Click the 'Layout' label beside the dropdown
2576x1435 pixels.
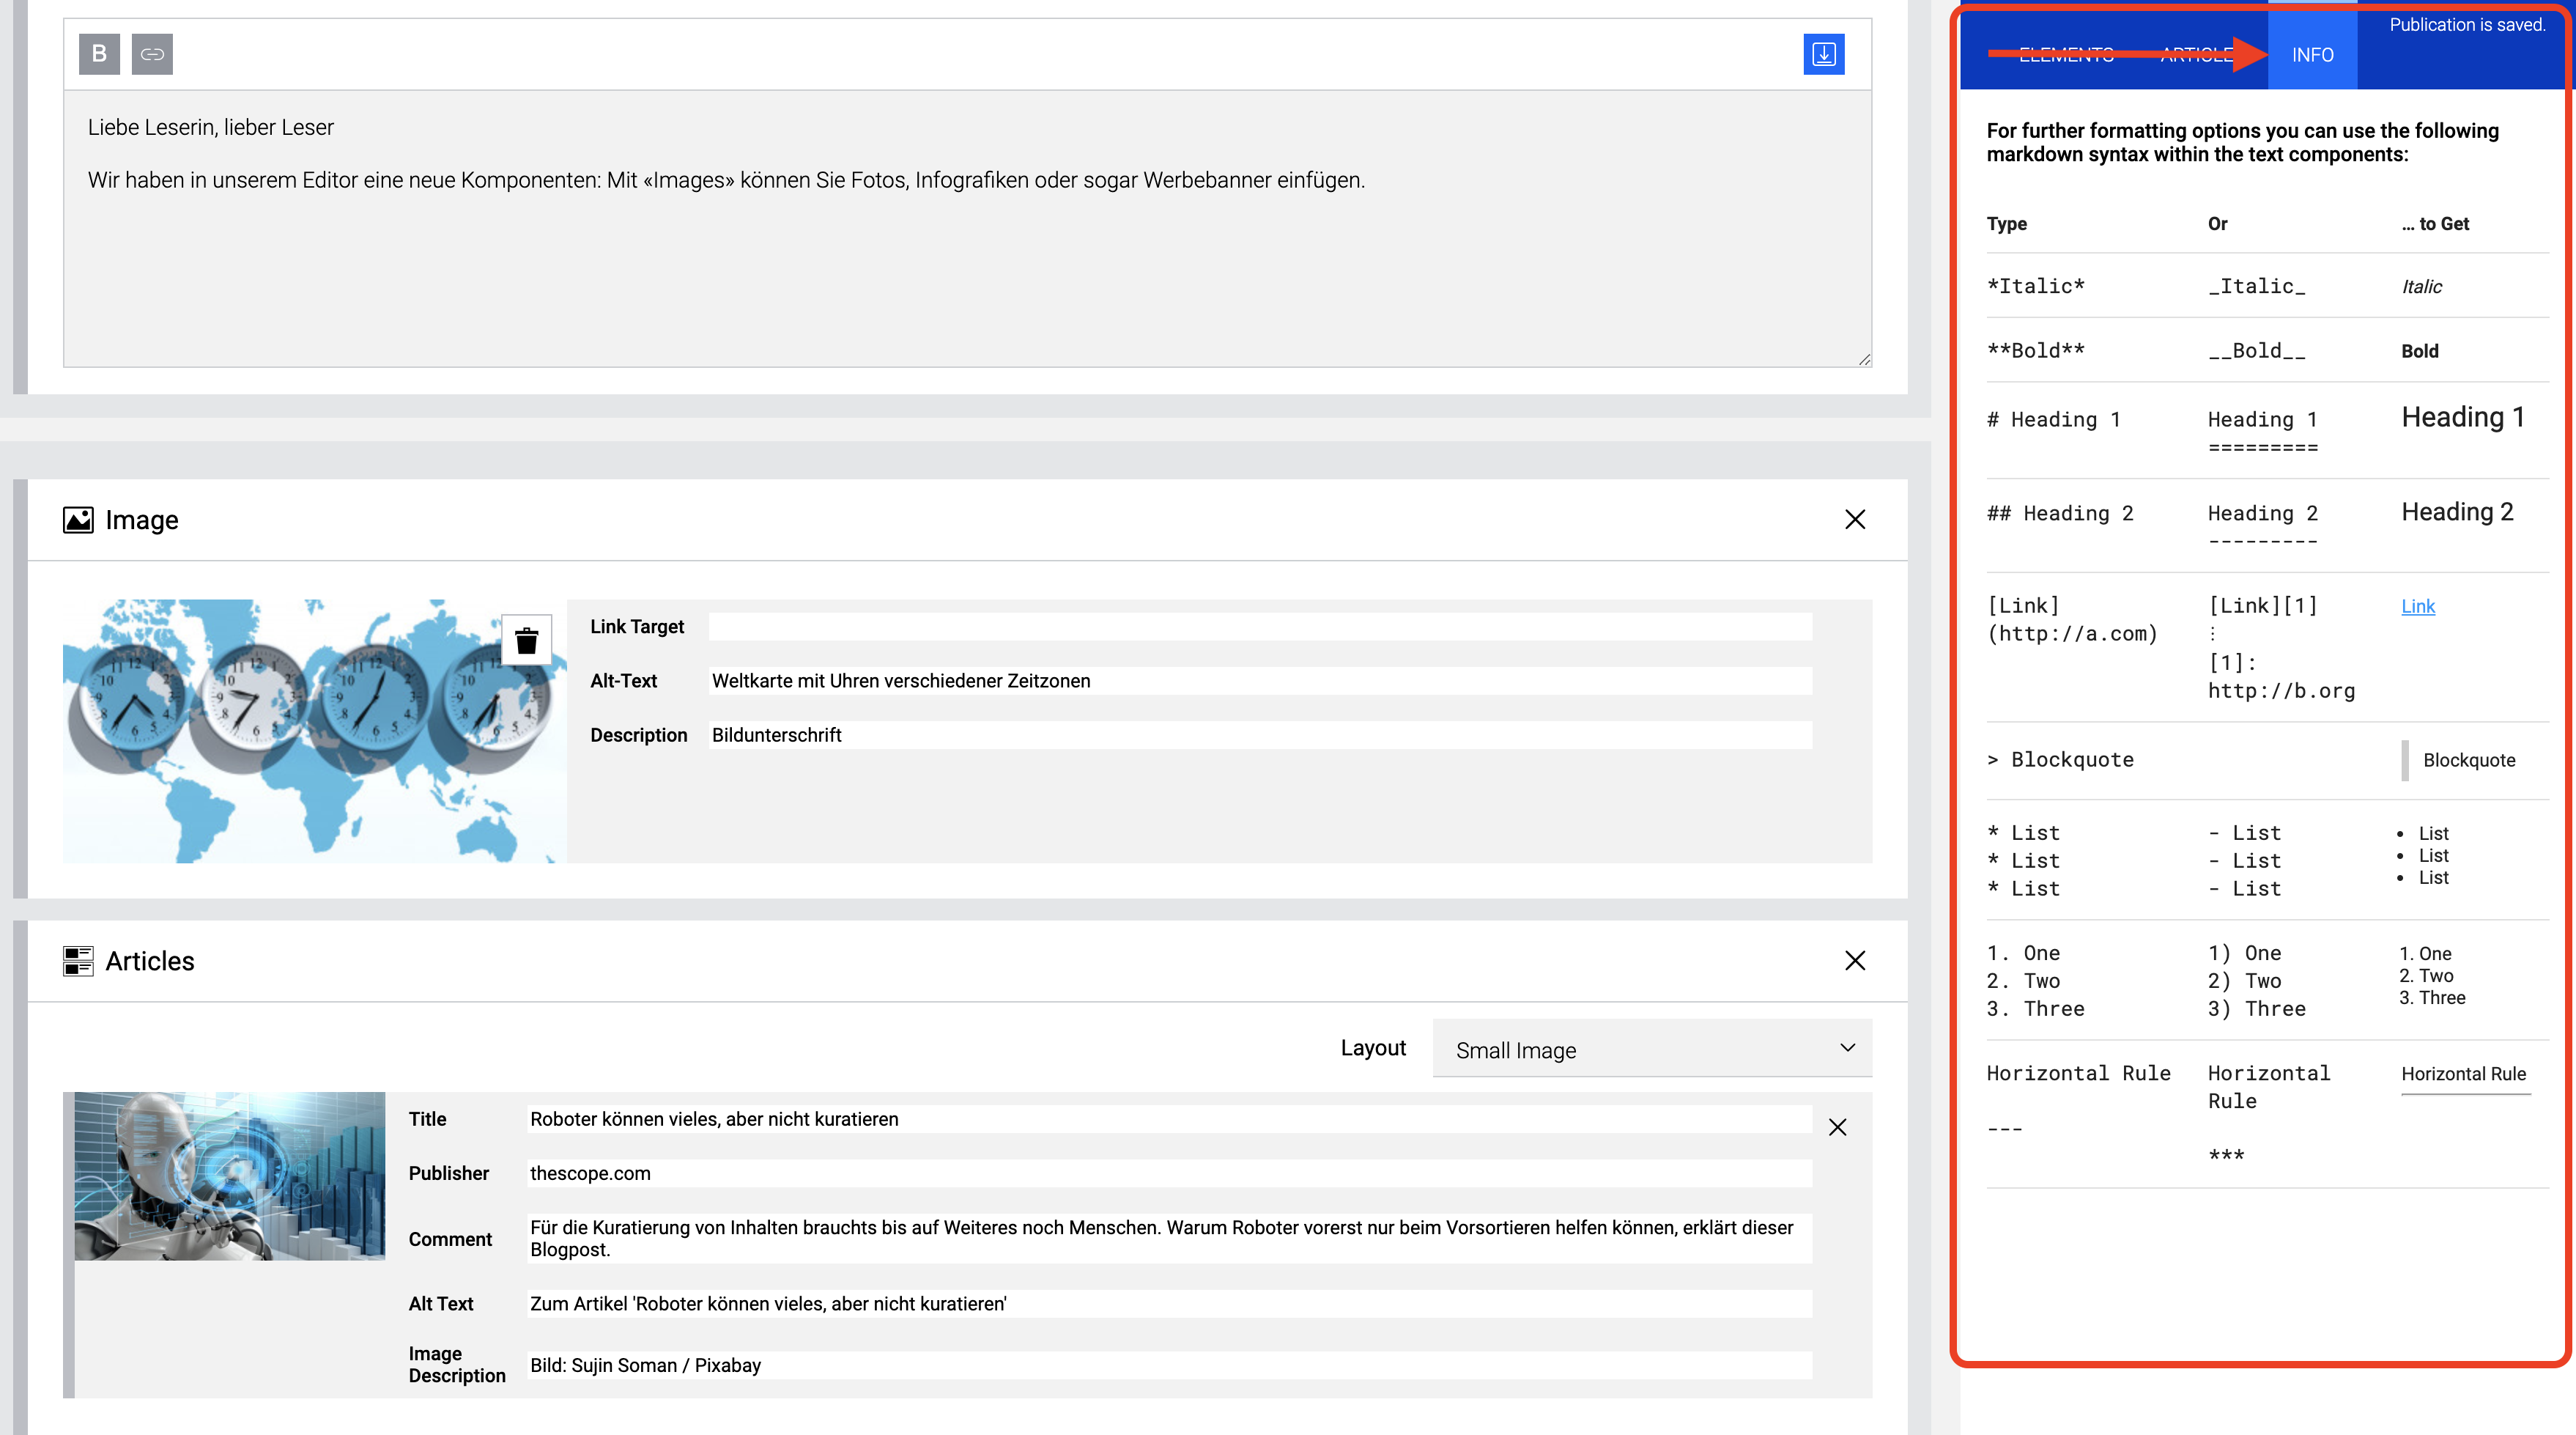[1373, 1048]
